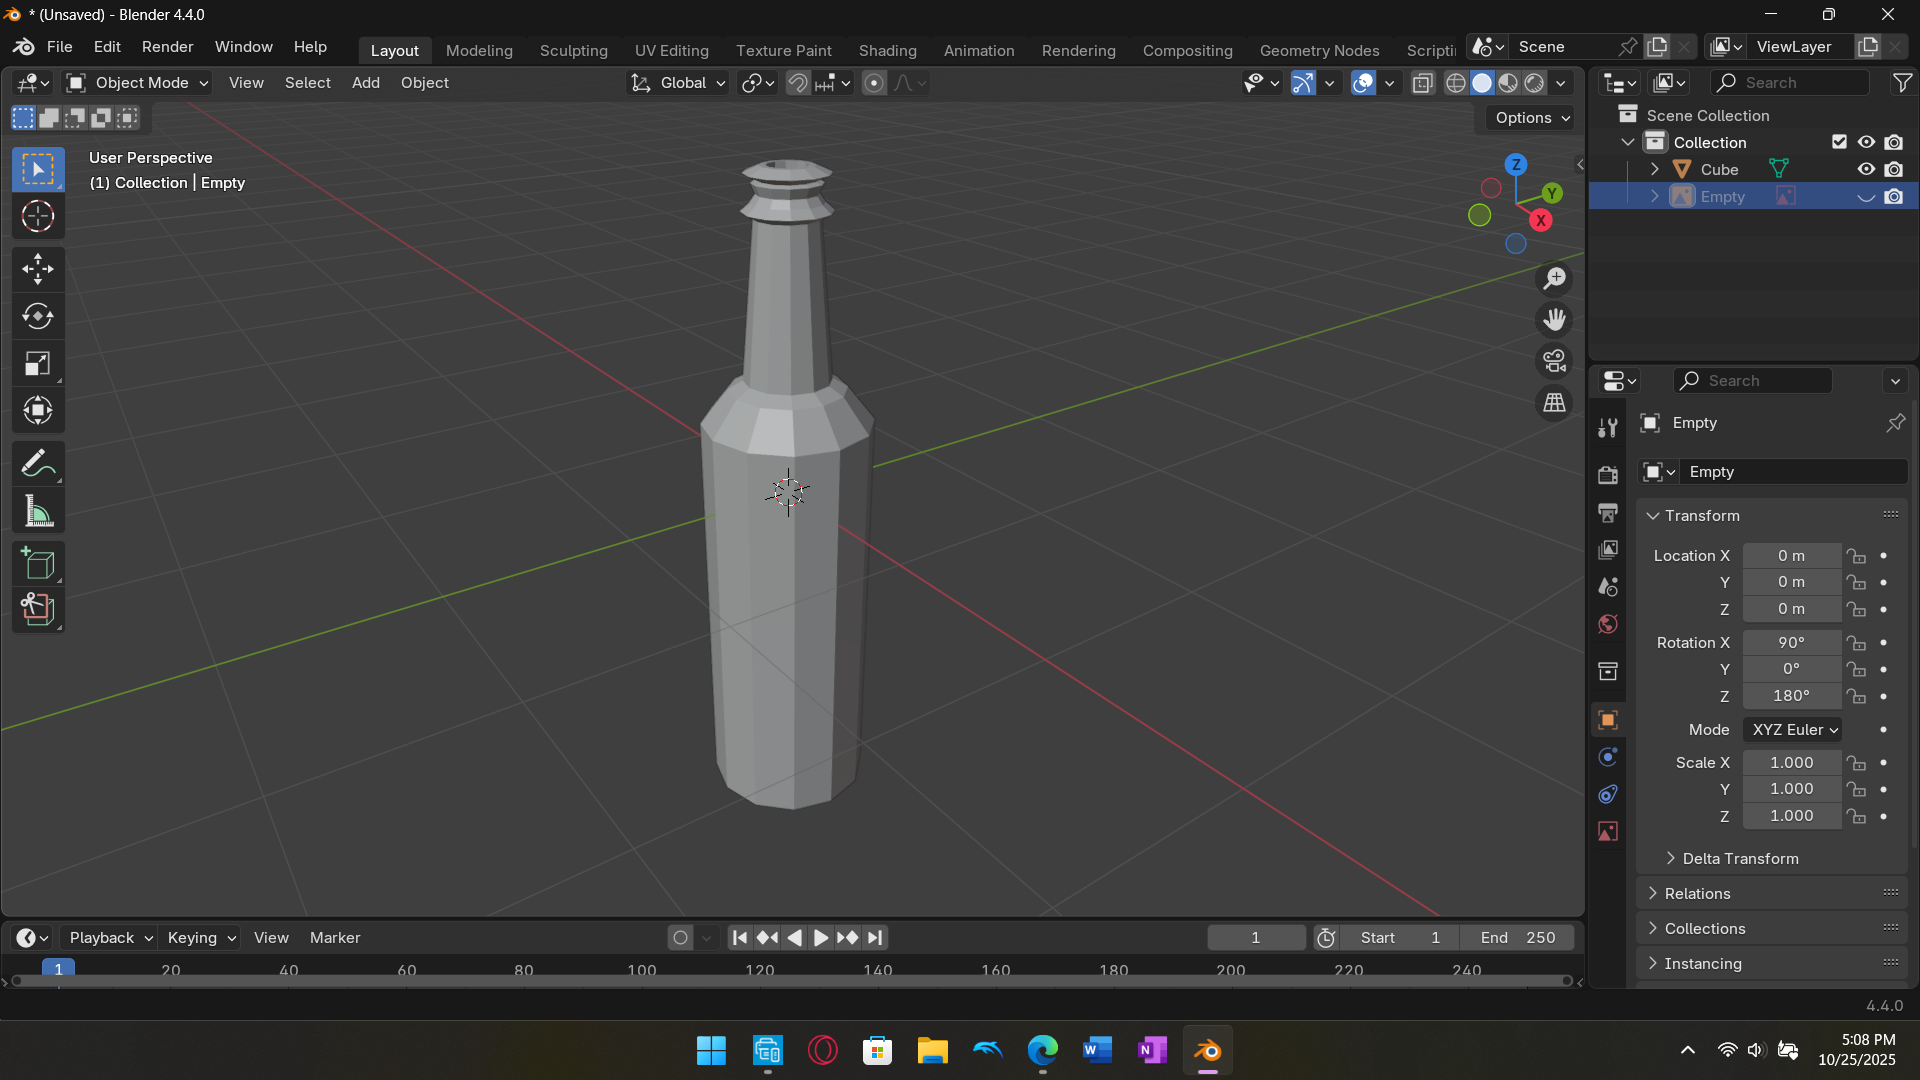Select the Cursor tool in the toolbar
The height and width of the screenshot is (1080, 1920).
[38, 216]
